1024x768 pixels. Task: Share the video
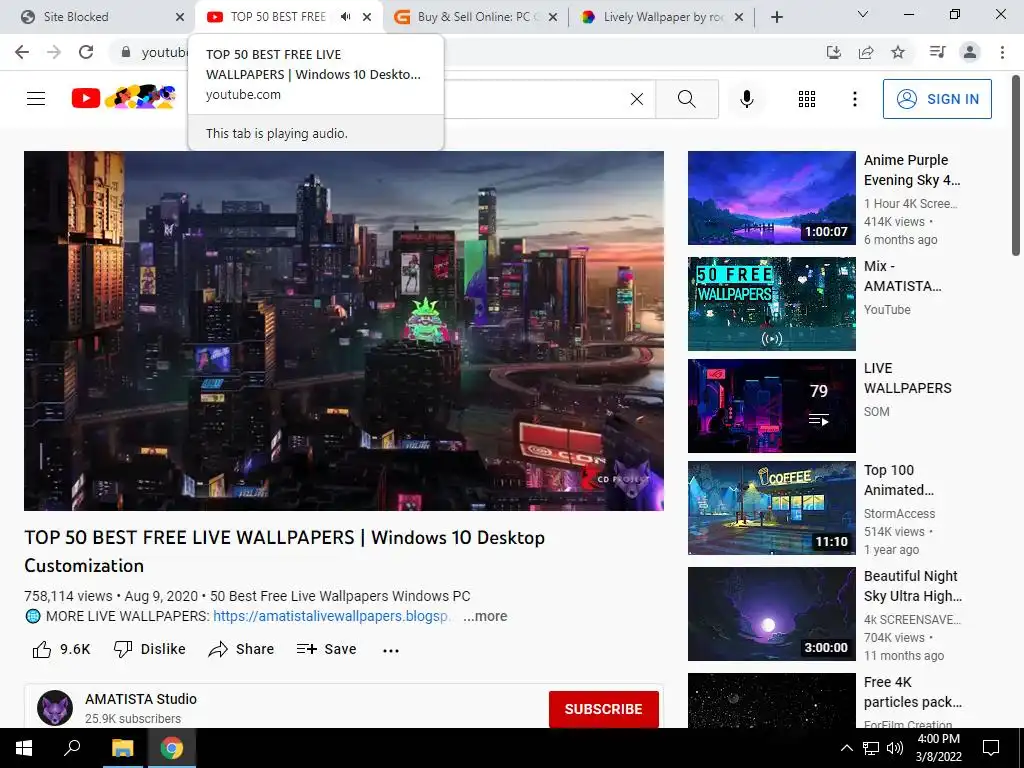[x=241, y=649]
